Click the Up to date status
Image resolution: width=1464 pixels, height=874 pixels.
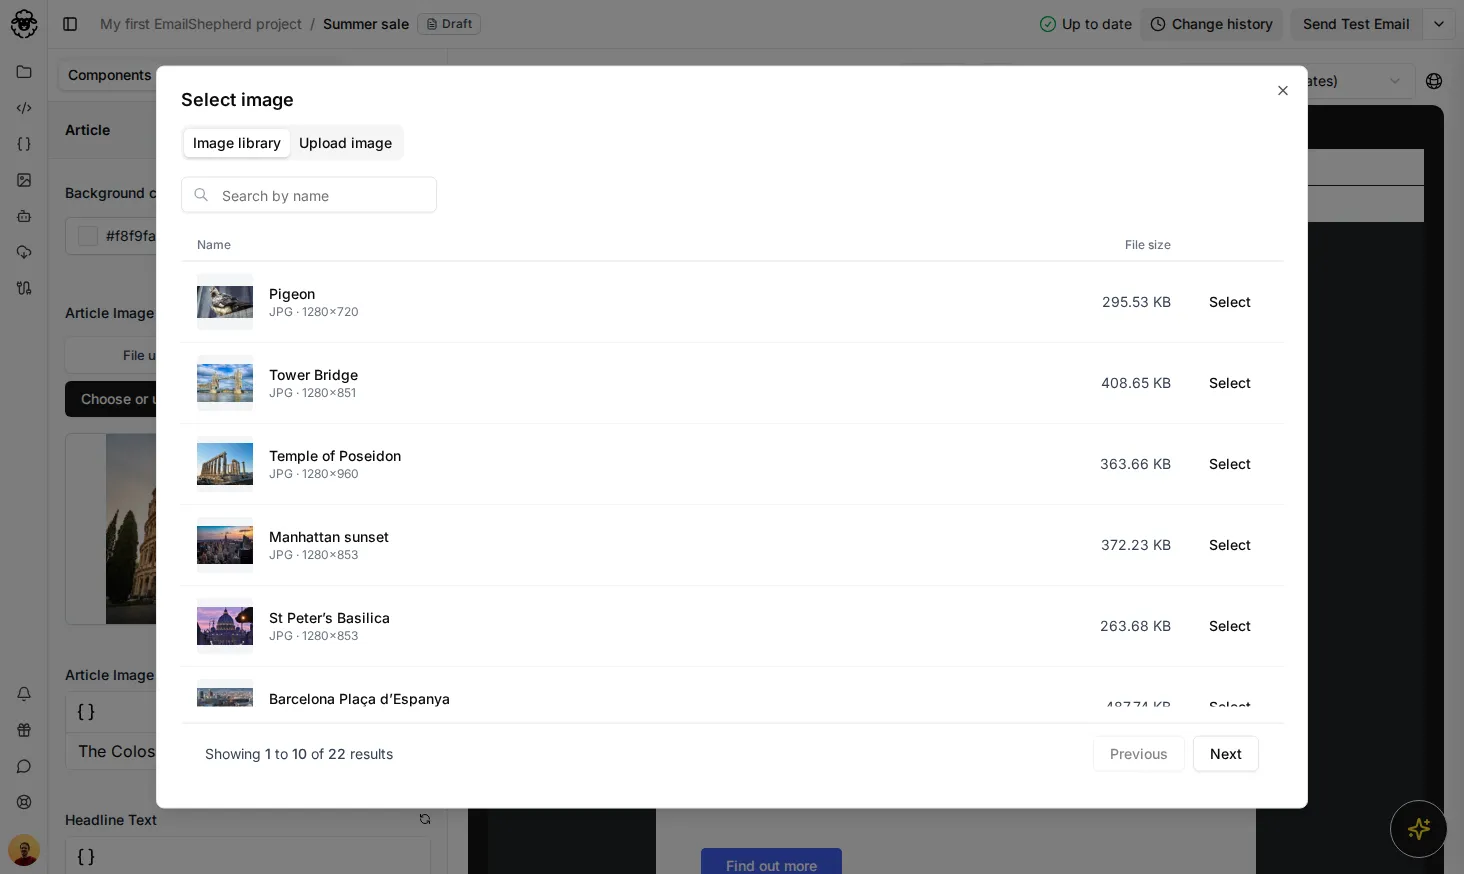click(1086, 24)
